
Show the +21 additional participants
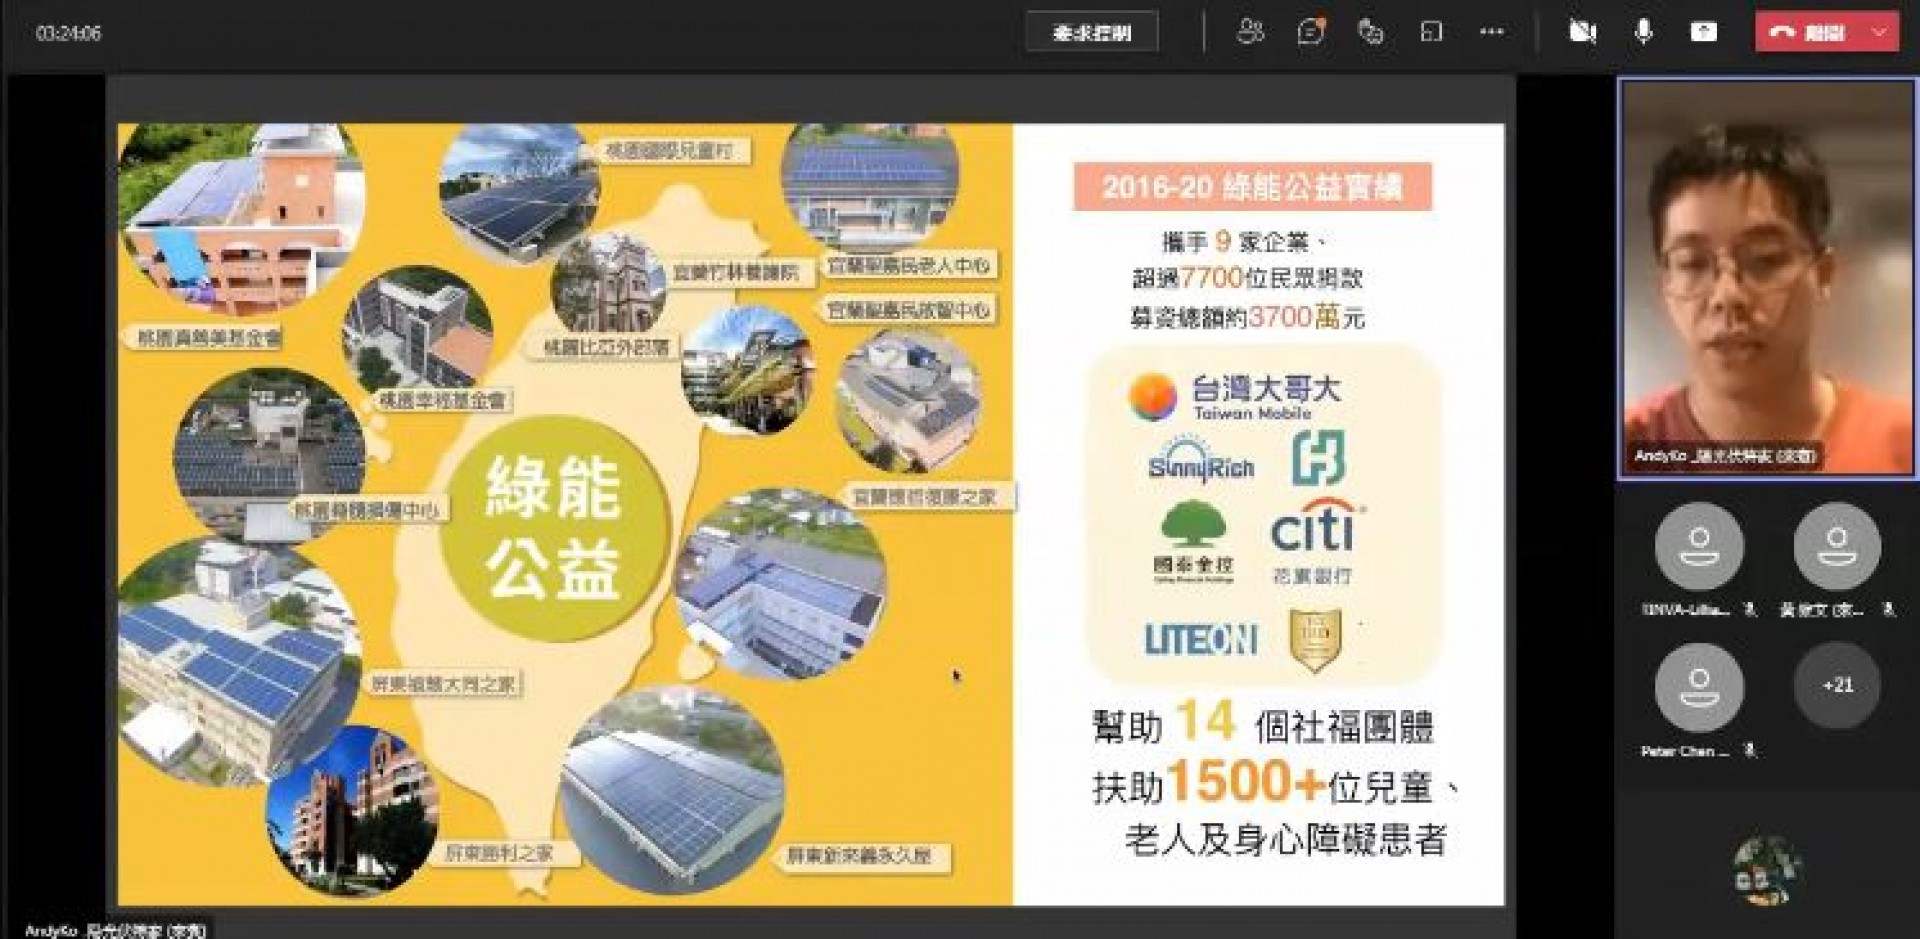click(1837, 686)
